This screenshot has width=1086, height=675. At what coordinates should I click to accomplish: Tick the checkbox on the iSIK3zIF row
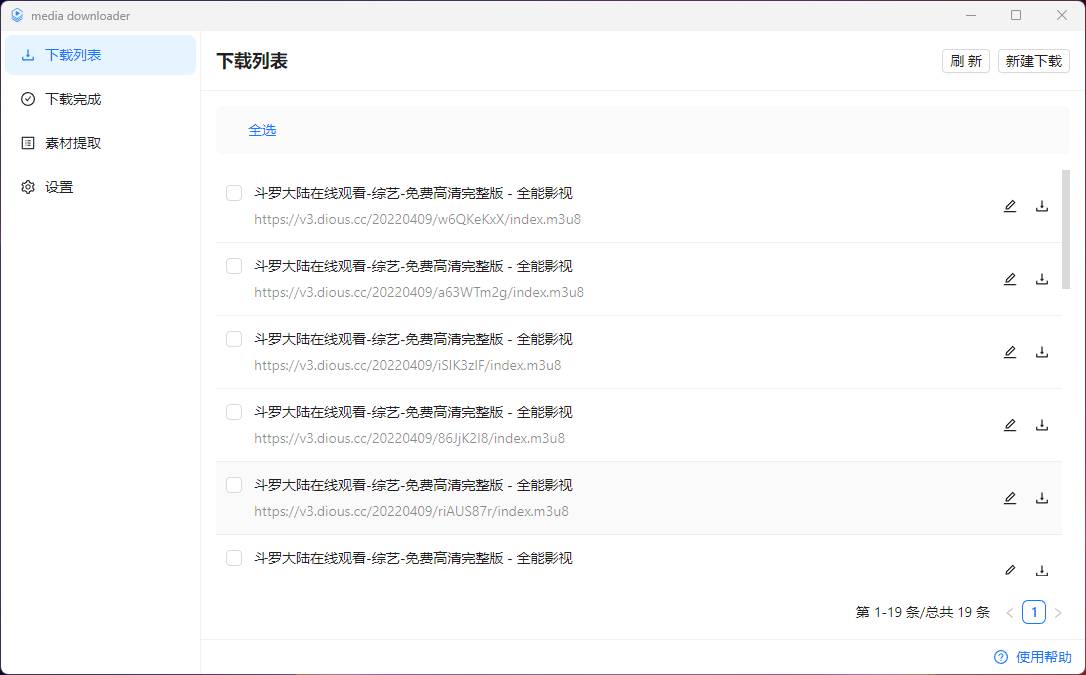pos(233,339)
